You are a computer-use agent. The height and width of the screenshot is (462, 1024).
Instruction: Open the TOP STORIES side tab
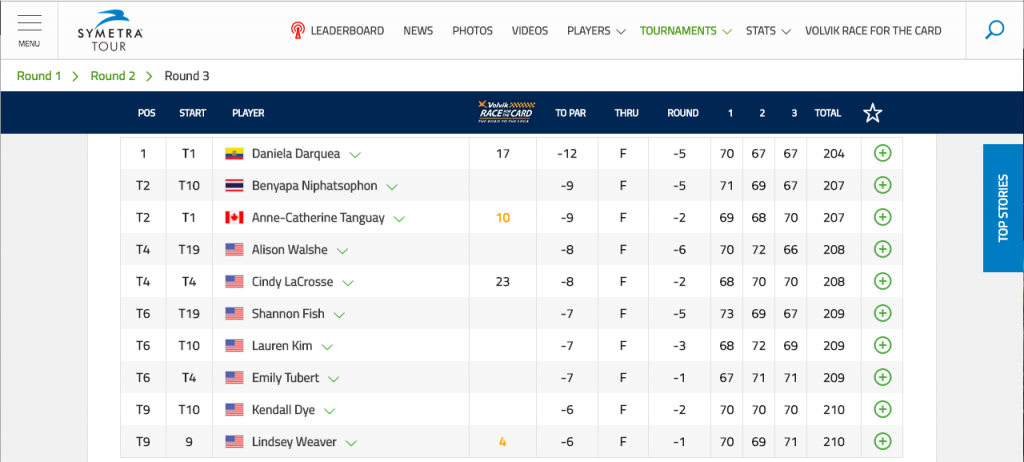point(1003,208)
